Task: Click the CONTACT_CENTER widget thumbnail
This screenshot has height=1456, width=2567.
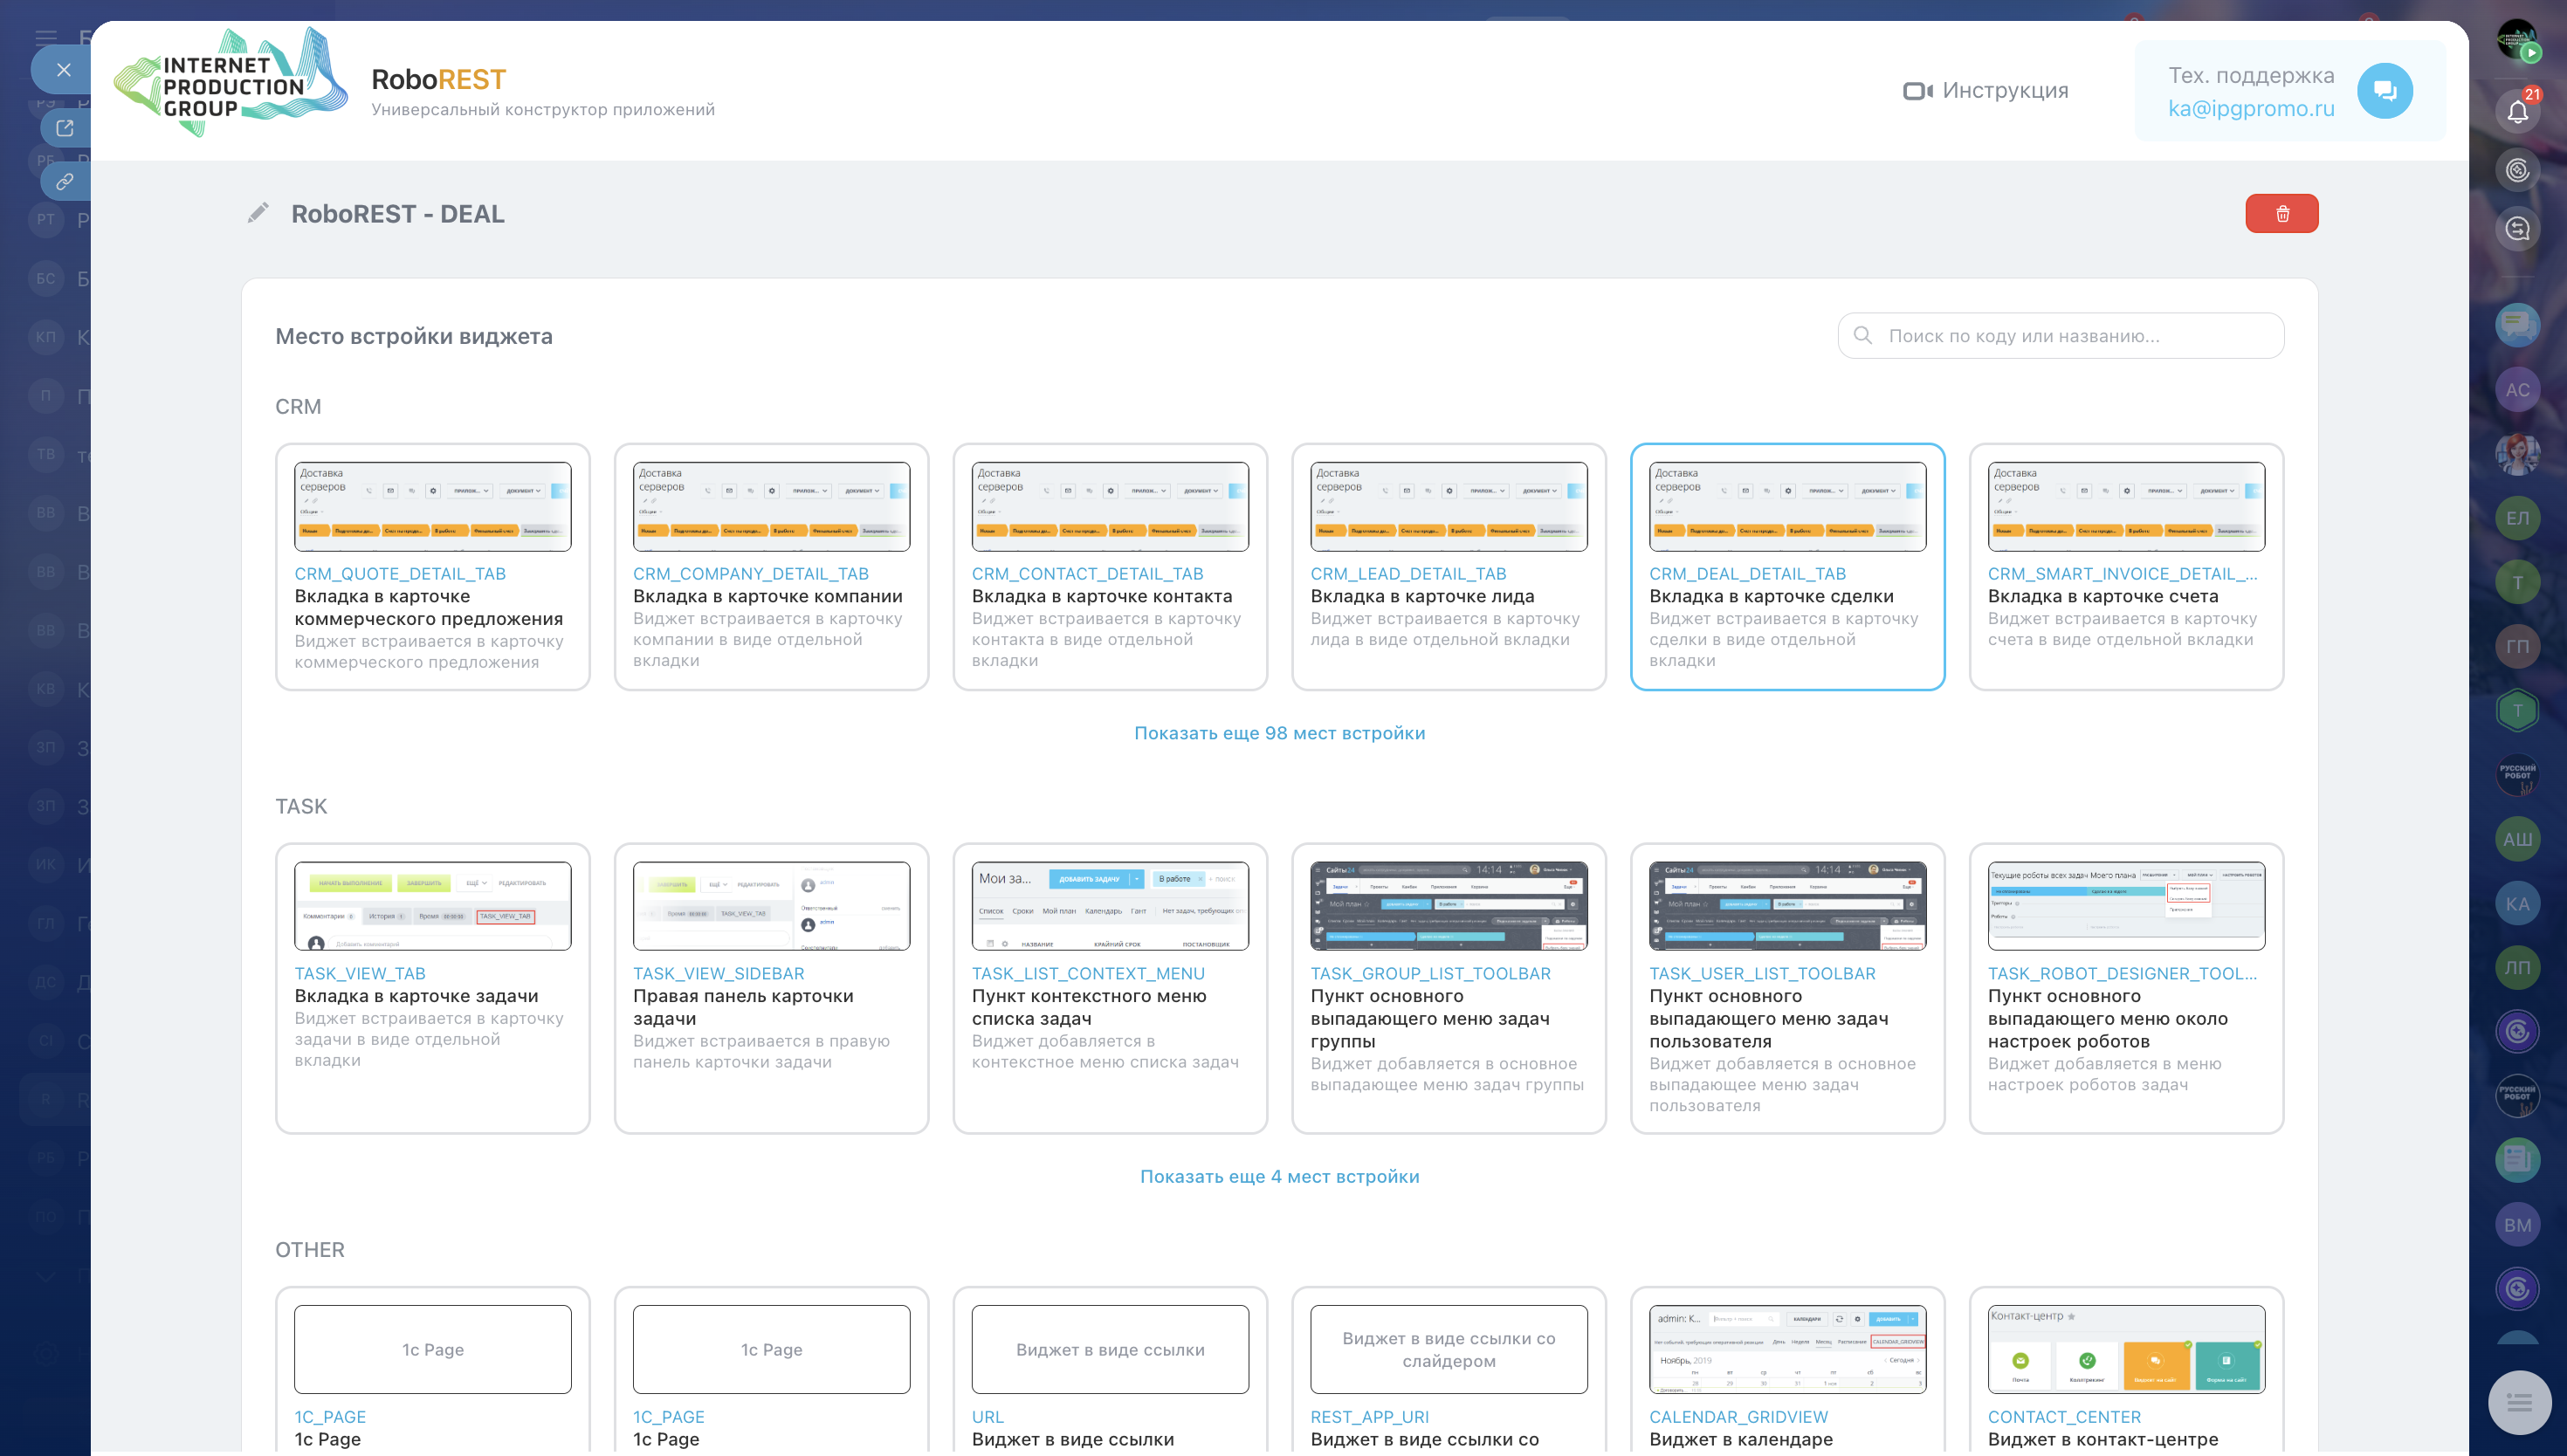Action: pyautogui.click(x=2125, y=1349)
